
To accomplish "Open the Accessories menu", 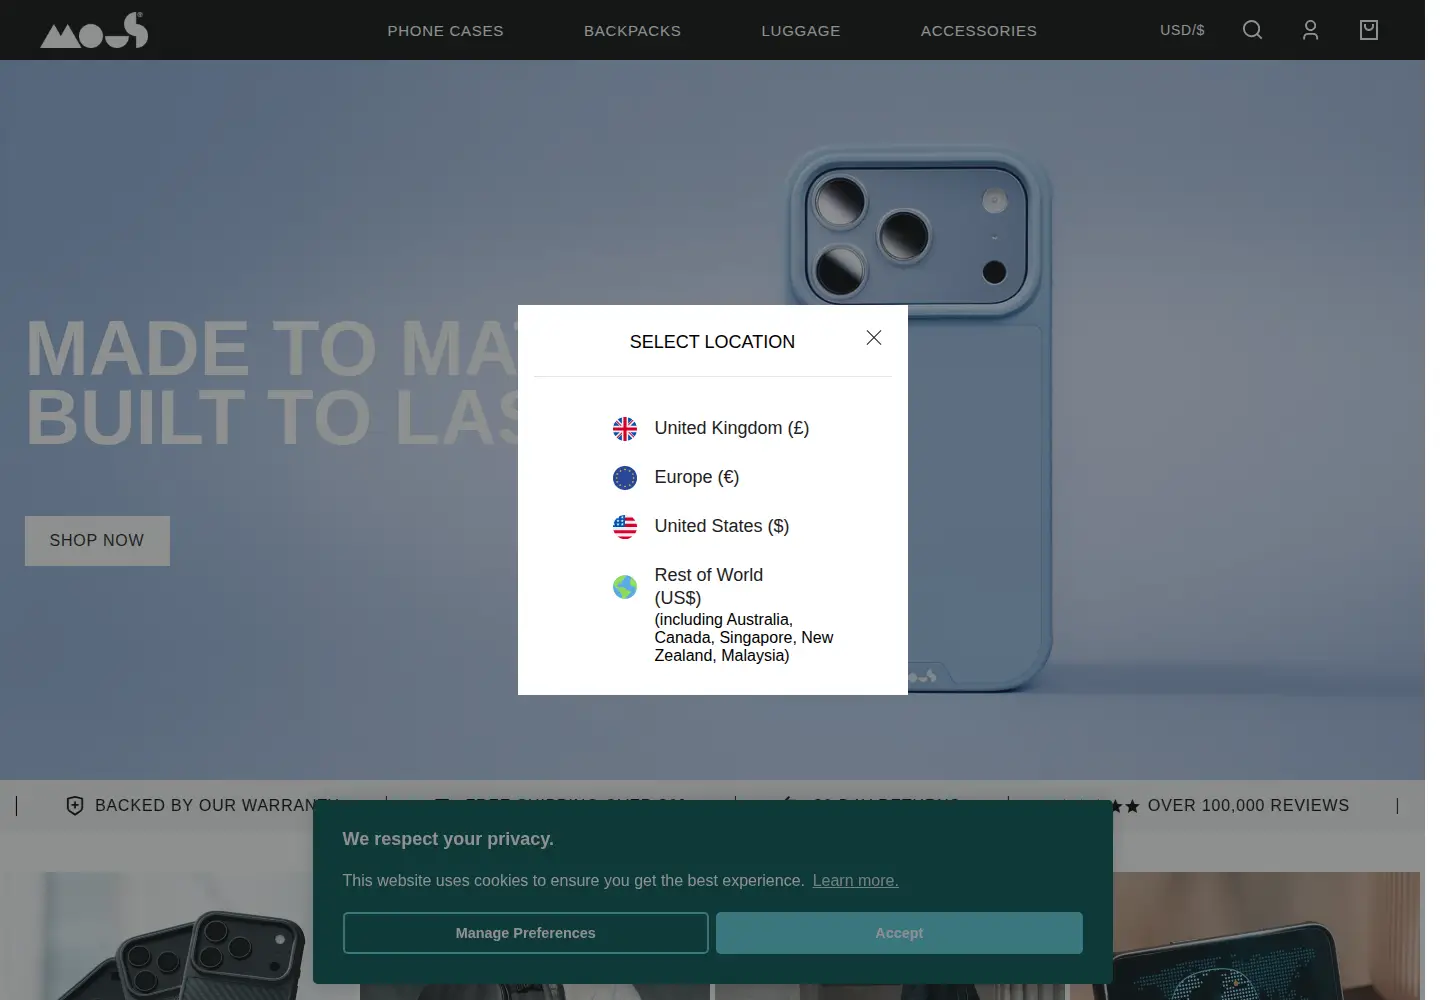I will [979, 31].
